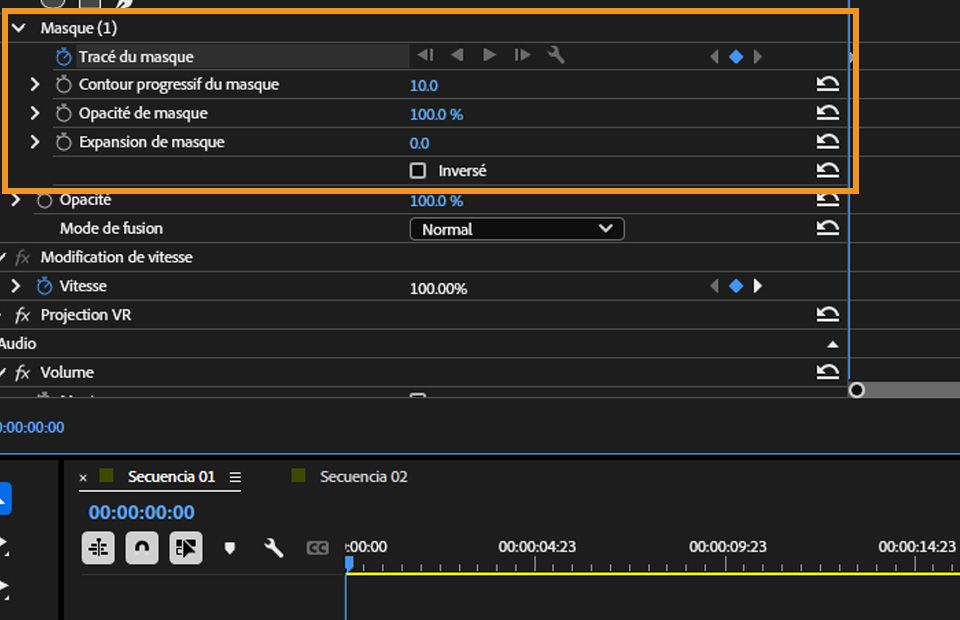Viewport: 960px width, 620px height.
Task: Toggle fx for Volume effect
Action: [x=23, y=372]
